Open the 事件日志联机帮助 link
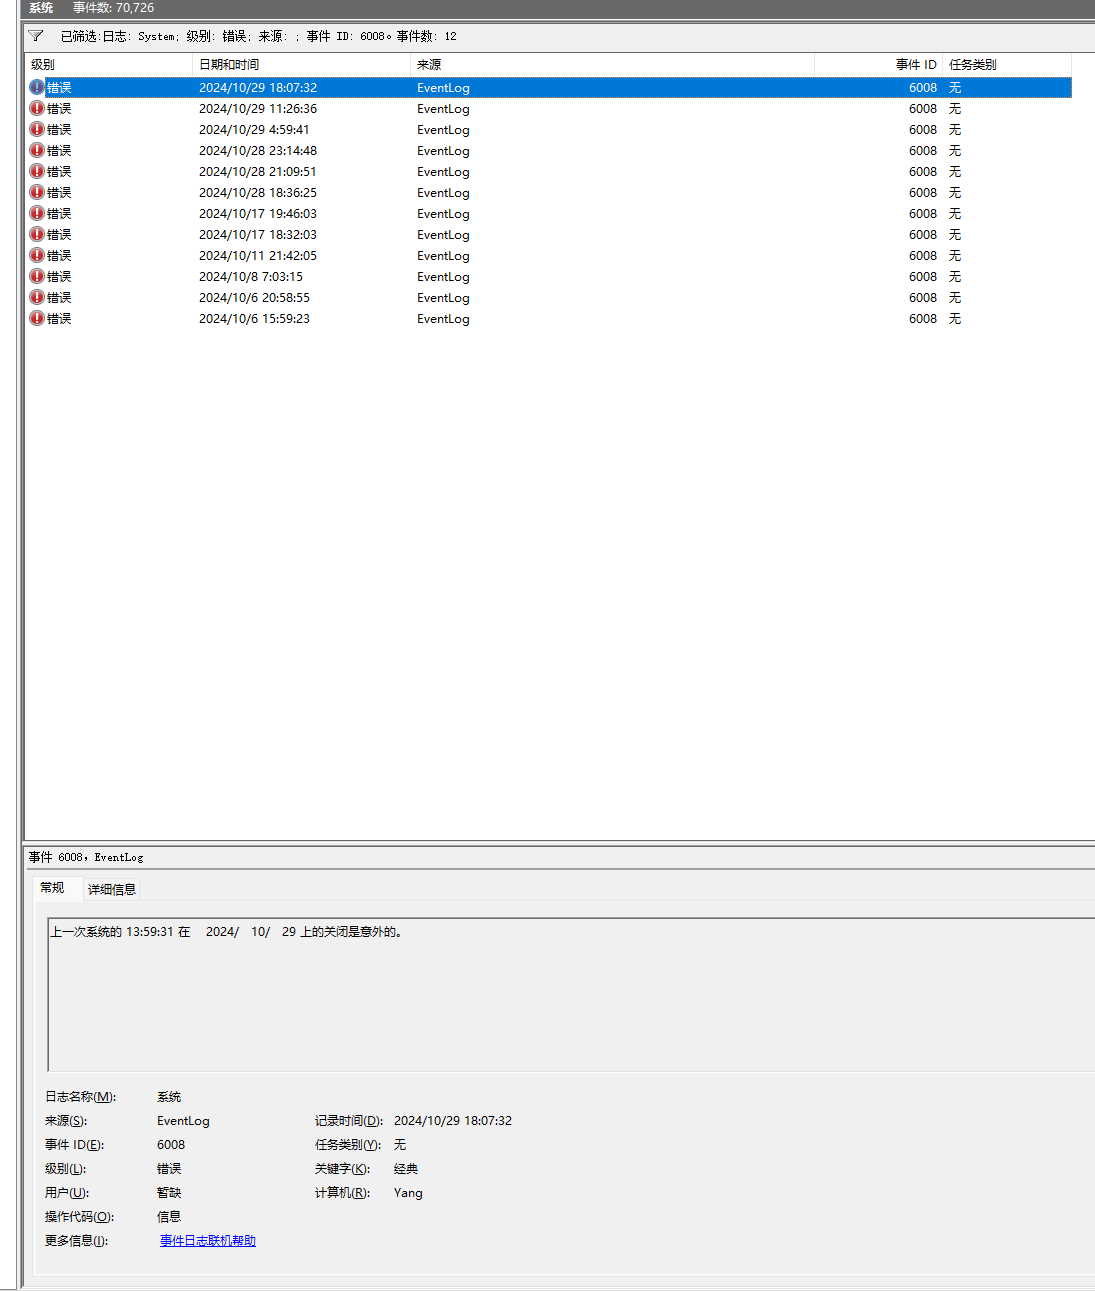This screenshot has height=1291, width=1095. 208,1241
